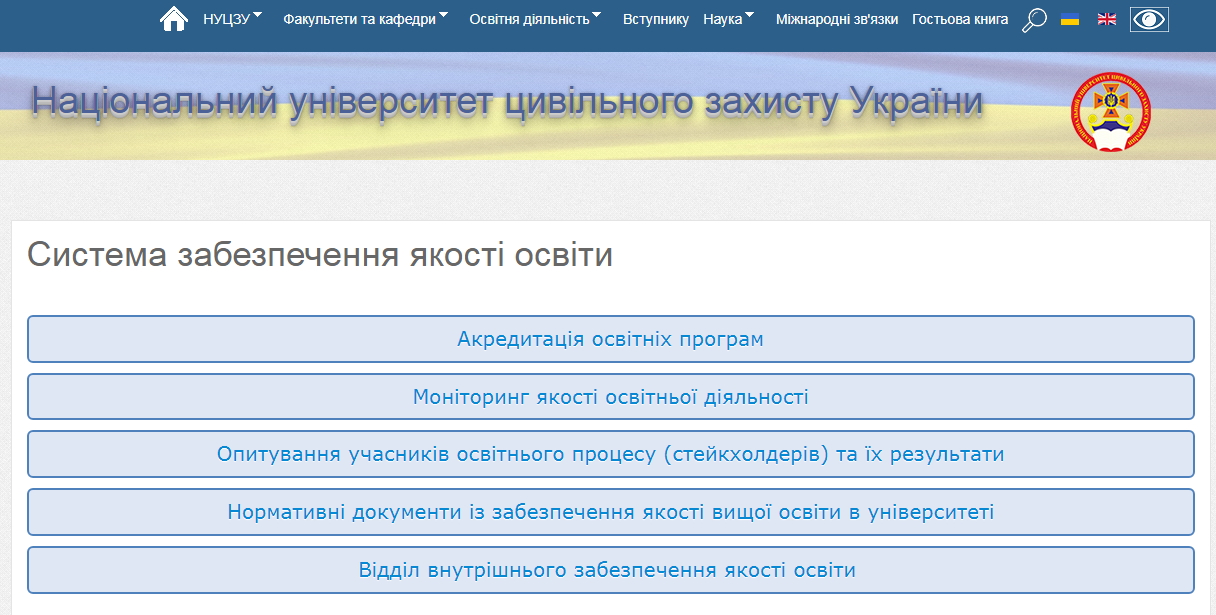Open the Вступнику menu item

coord(655,19)
